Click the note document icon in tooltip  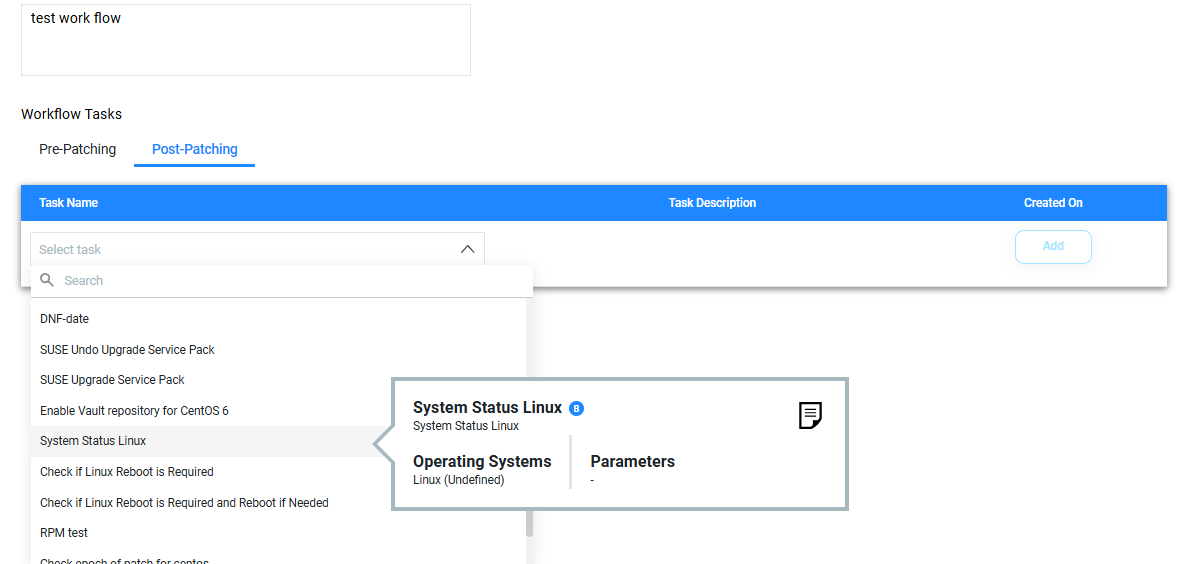pyautogui.click(x=810, y=415)
